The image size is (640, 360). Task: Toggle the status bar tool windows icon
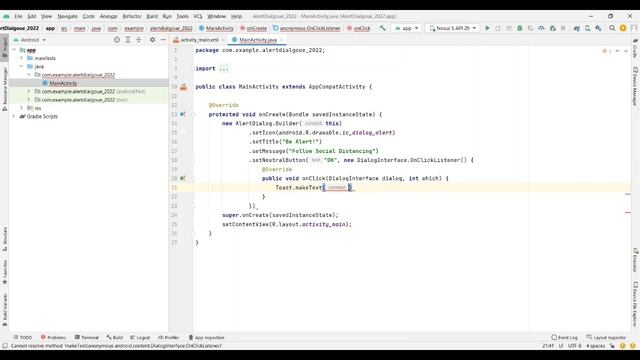click(x=5, y=346)
